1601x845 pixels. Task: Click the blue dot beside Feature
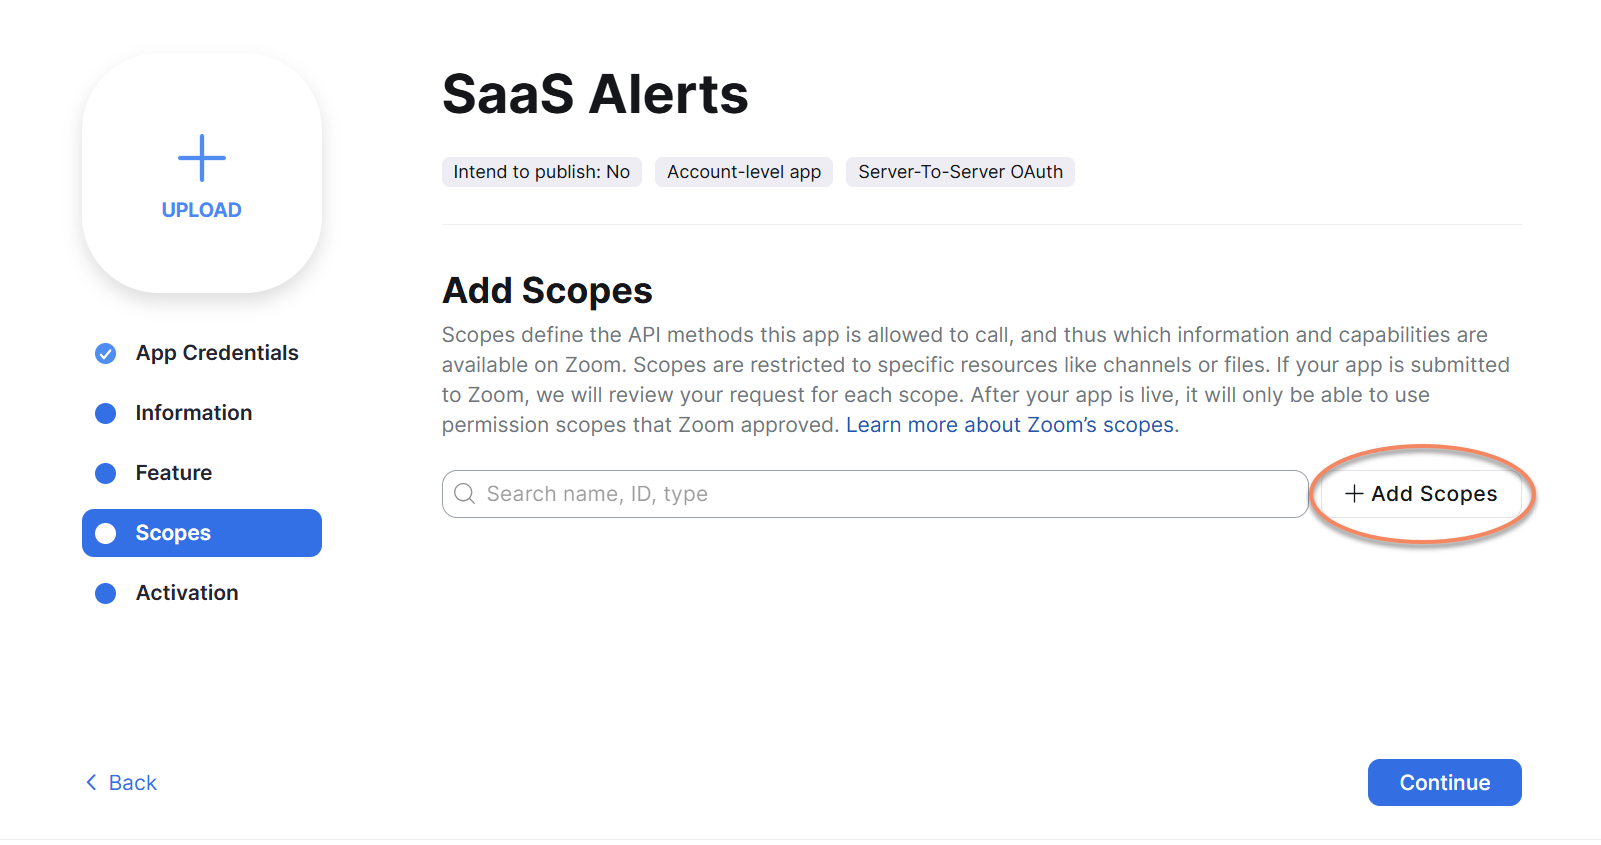click(x=105, y=473)
